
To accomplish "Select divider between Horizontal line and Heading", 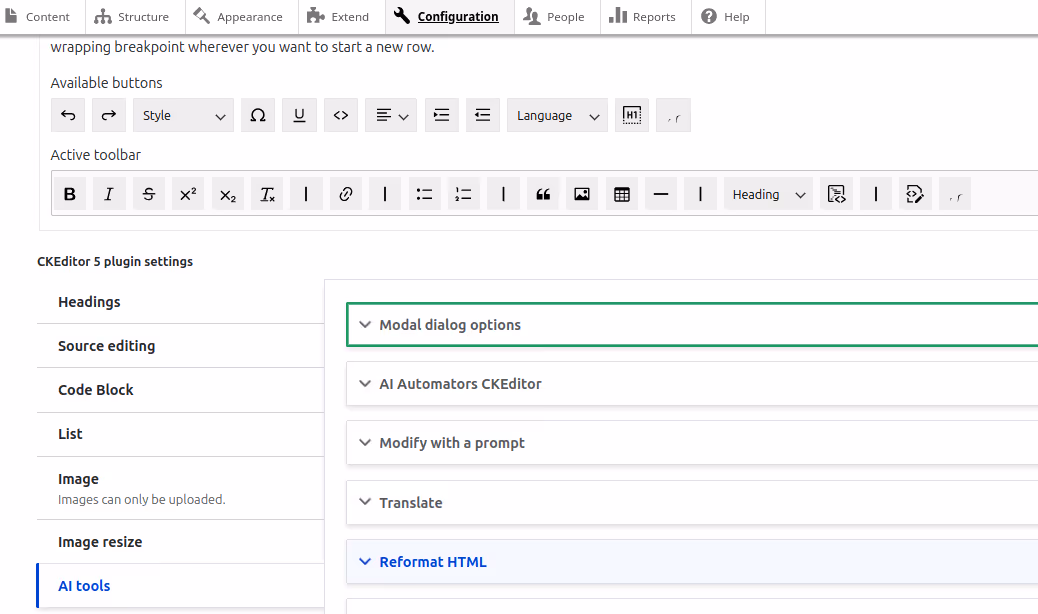I will click(x=700, y=194).
